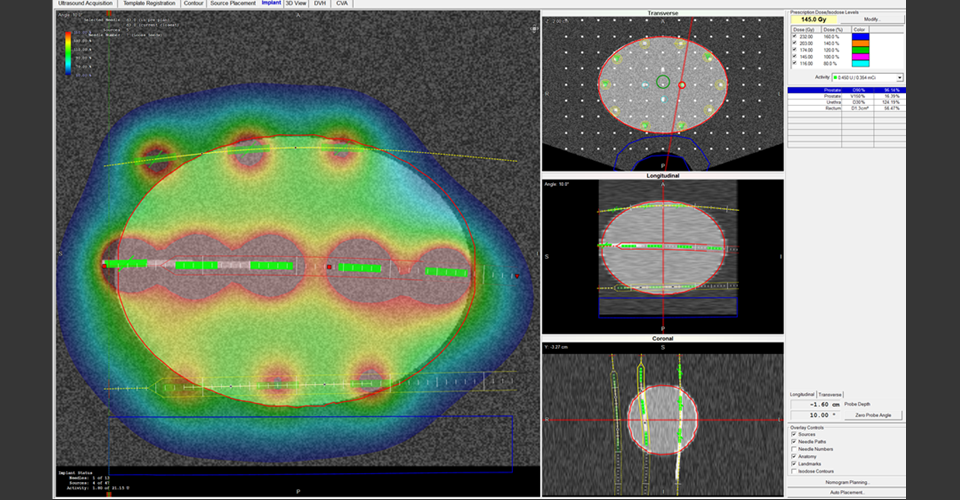Select the Prostate D90% row

tap(846, 90)
